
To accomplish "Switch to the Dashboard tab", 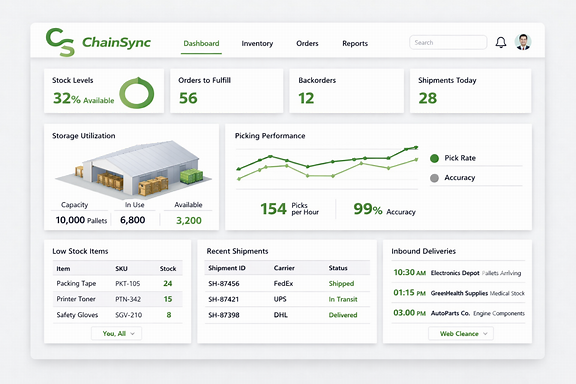I will [201, 43].
